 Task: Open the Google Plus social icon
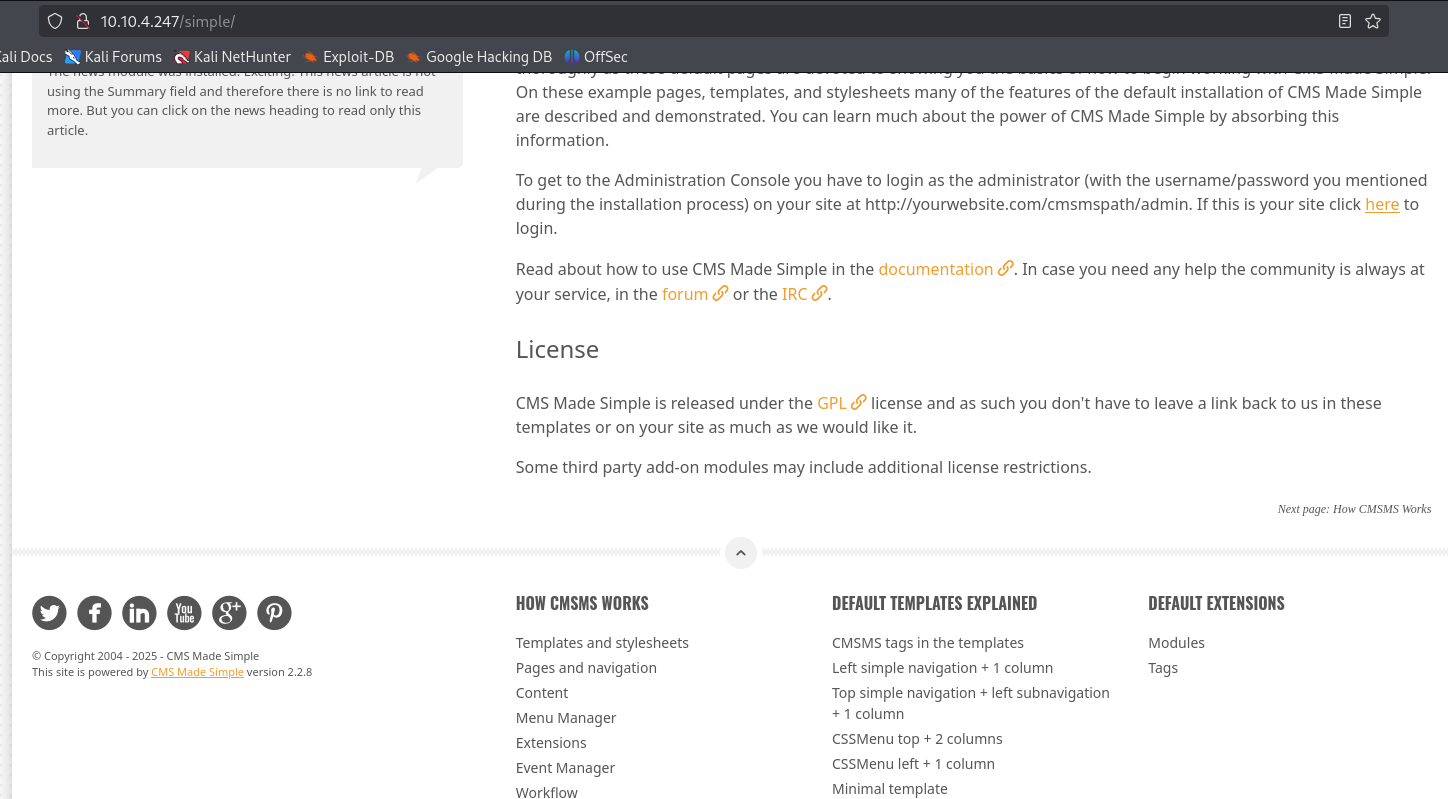click(x=229, y=612)
